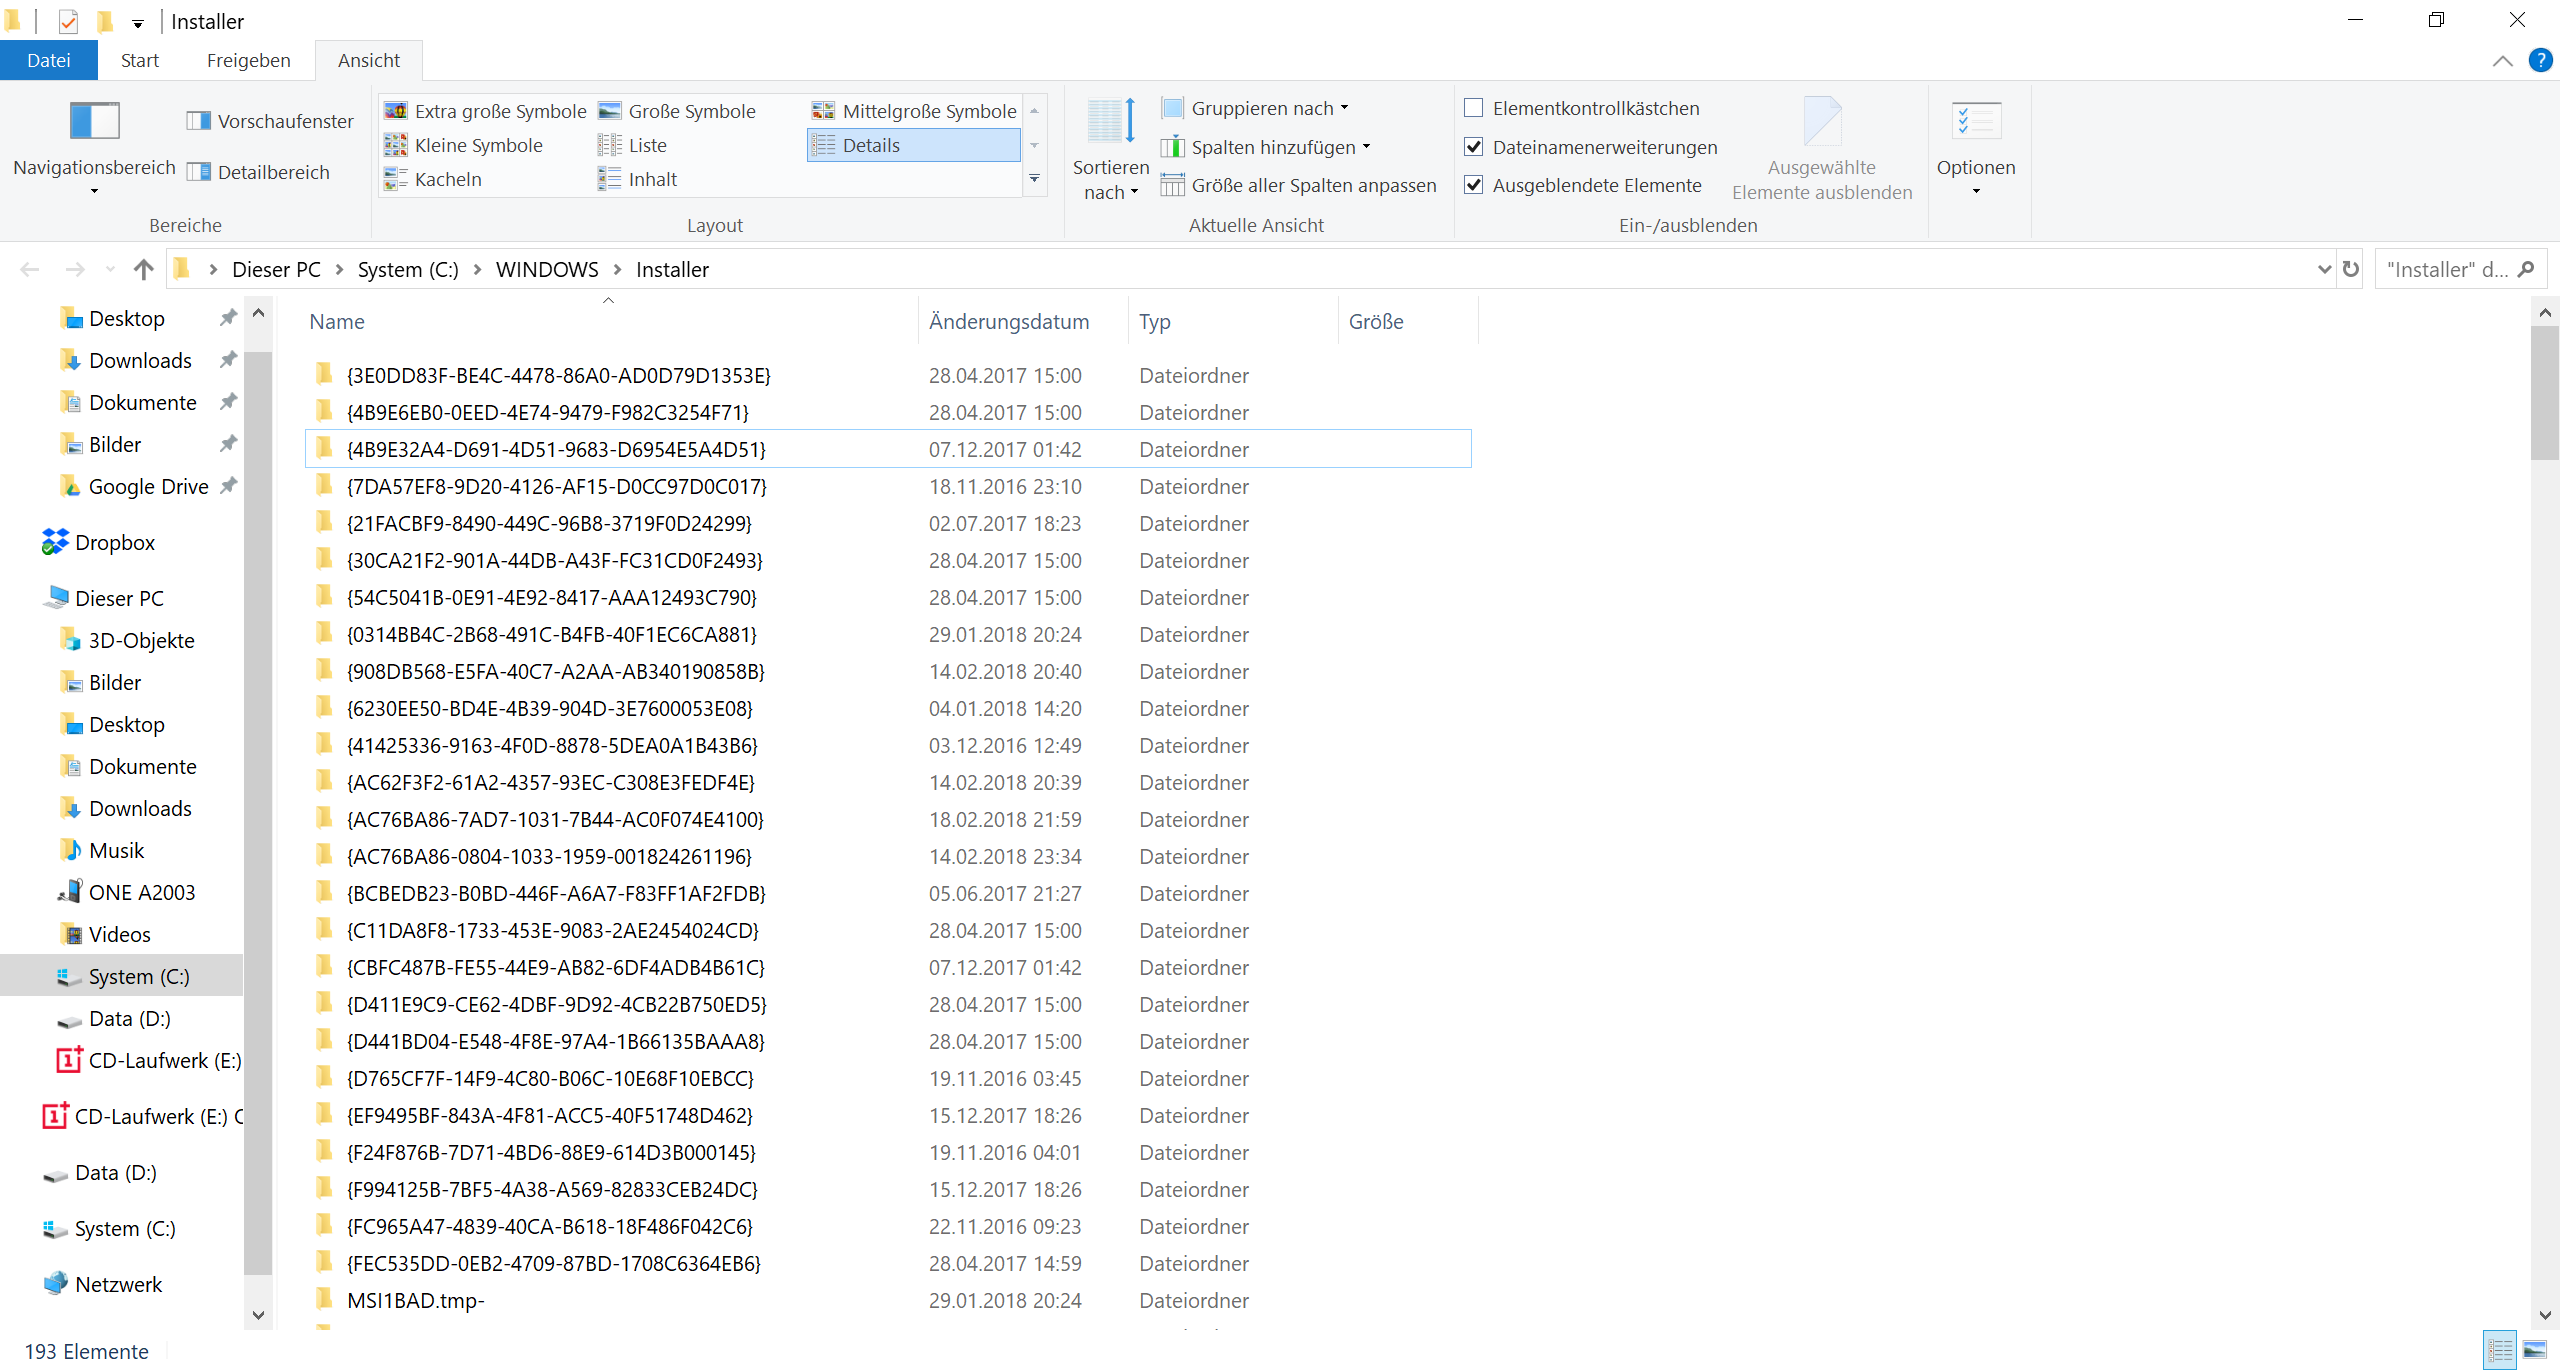Select folder {4B9E32A4-D691-4D51-9683-D6954E5A4D51}
The width and height of the screenshot is (2560, 1370).
(888, 449)
